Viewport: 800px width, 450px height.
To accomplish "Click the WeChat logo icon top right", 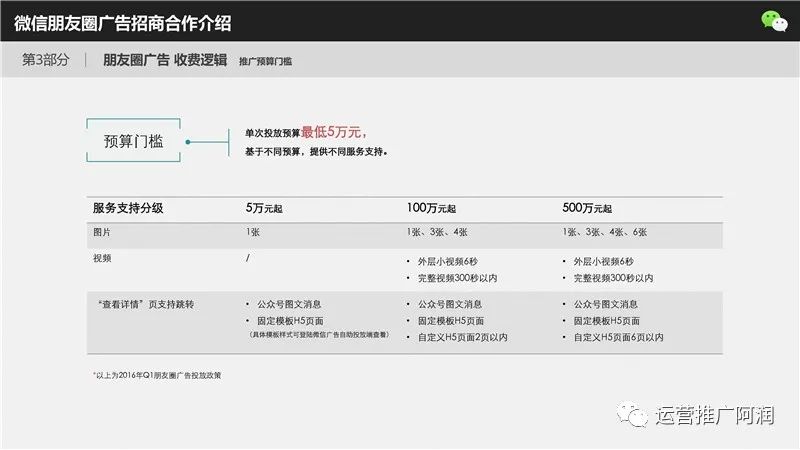I will pos(774,21).
